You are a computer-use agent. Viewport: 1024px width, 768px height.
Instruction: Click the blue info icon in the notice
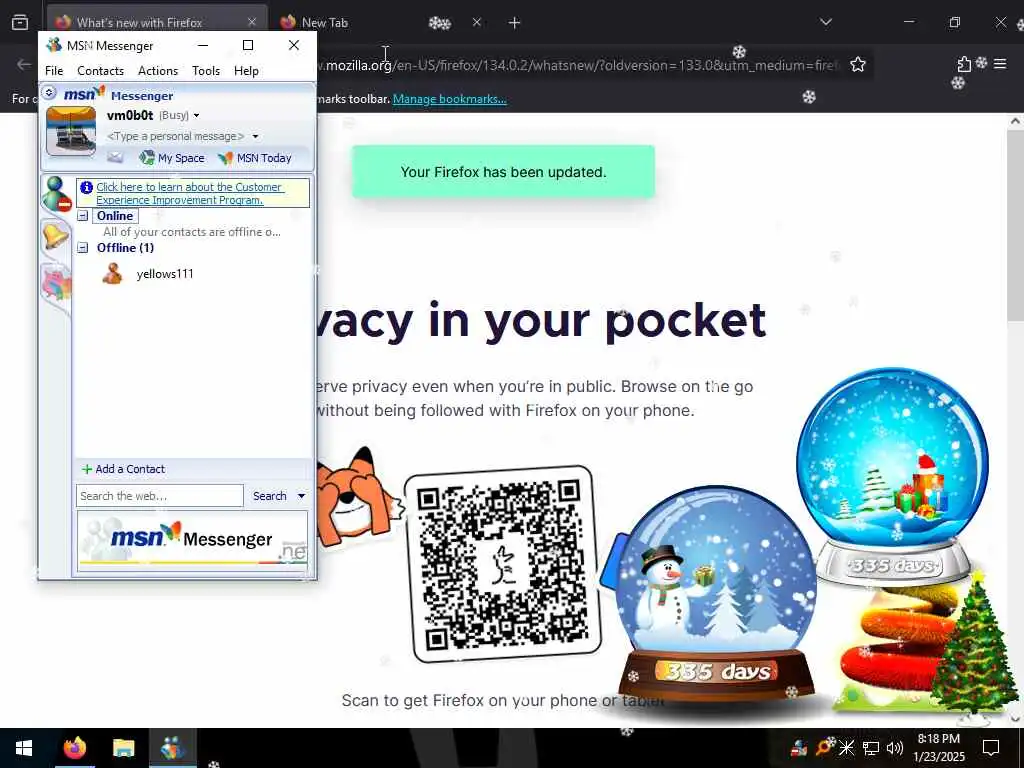click(x=86, y=187)
